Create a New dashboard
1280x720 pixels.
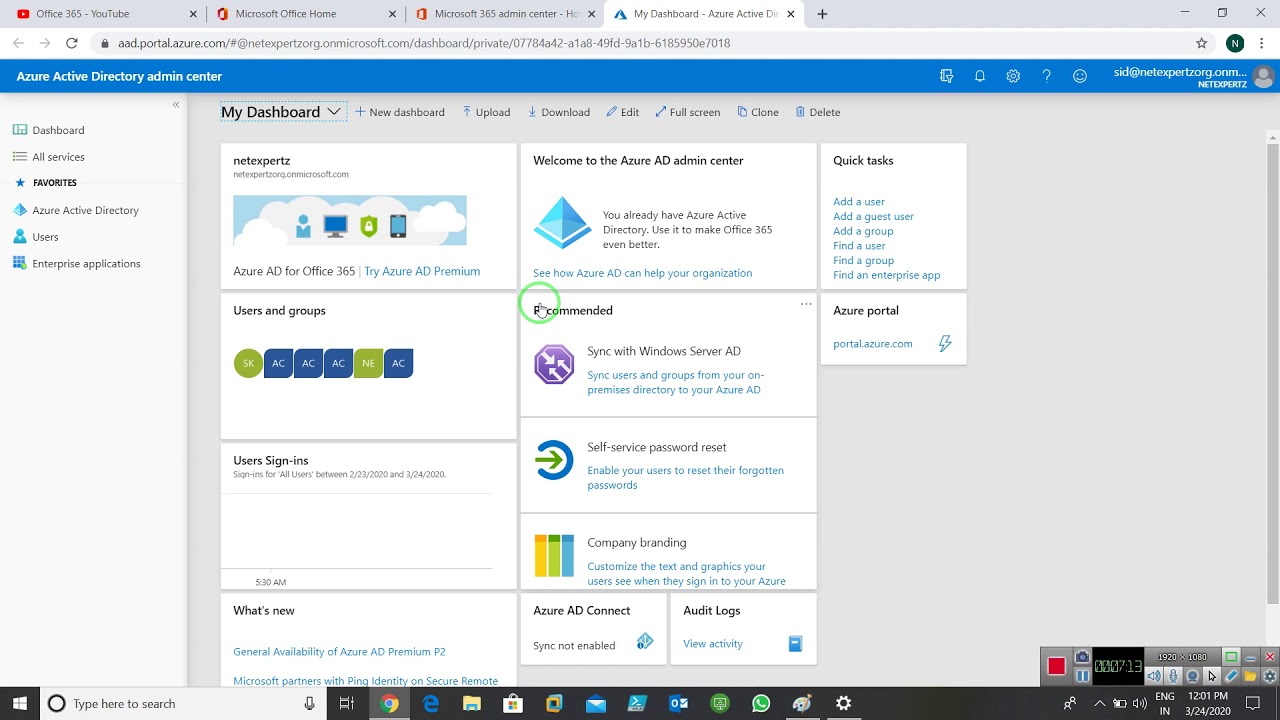coord(400,112)
